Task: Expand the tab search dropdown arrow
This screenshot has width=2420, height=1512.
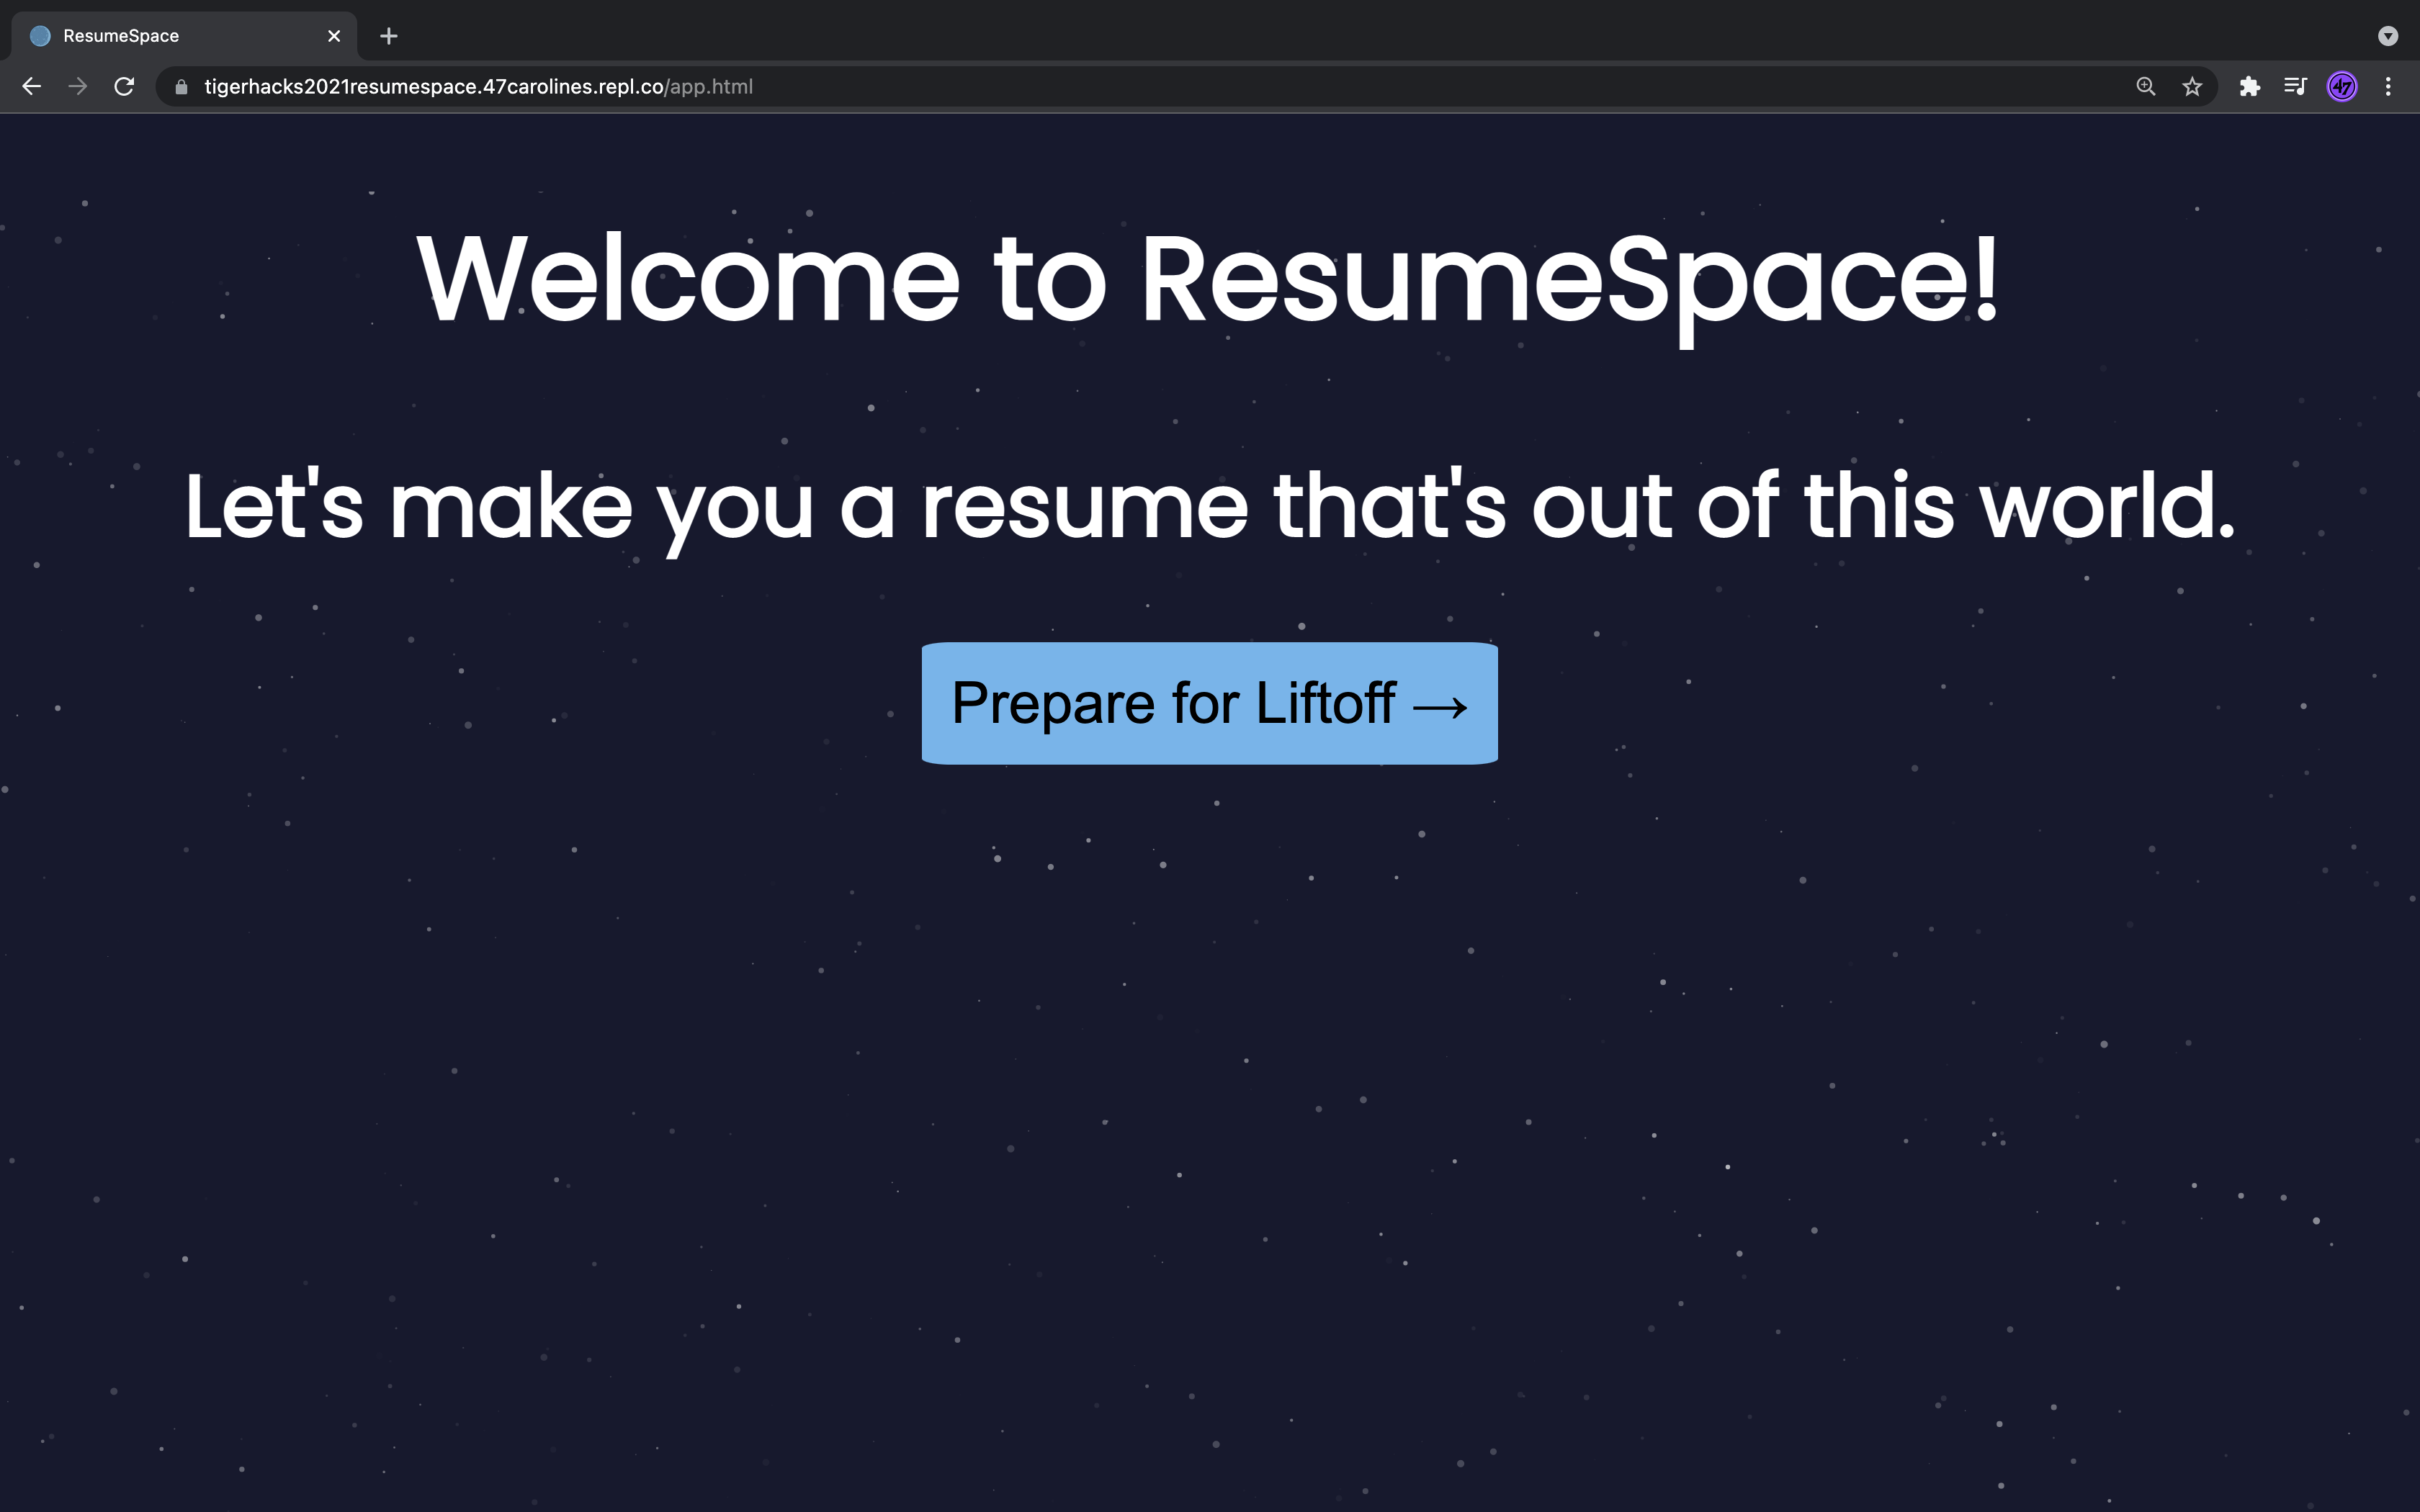Action: 2388,36
